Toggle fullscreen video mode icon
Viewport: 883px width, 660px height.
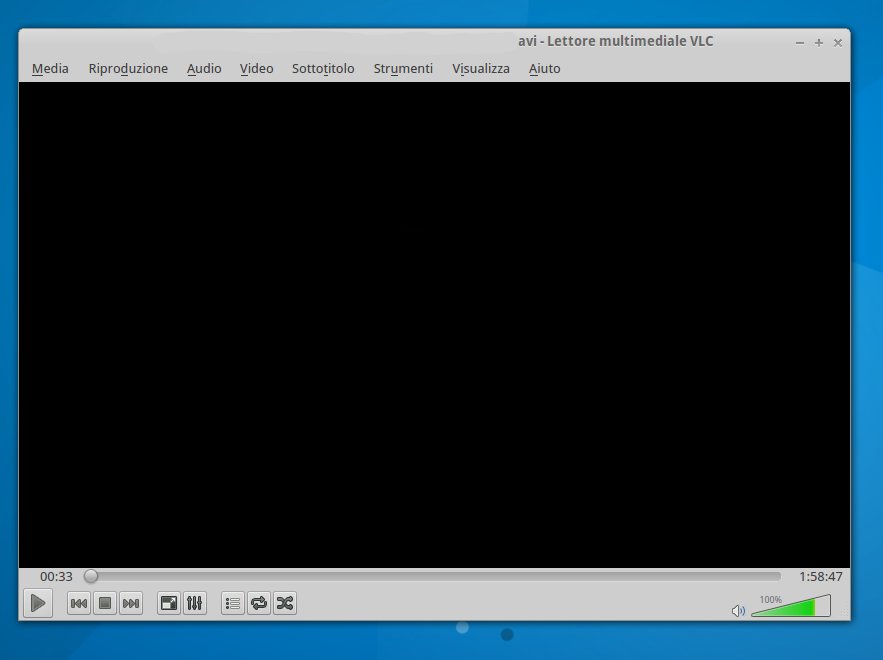point(169,603)
